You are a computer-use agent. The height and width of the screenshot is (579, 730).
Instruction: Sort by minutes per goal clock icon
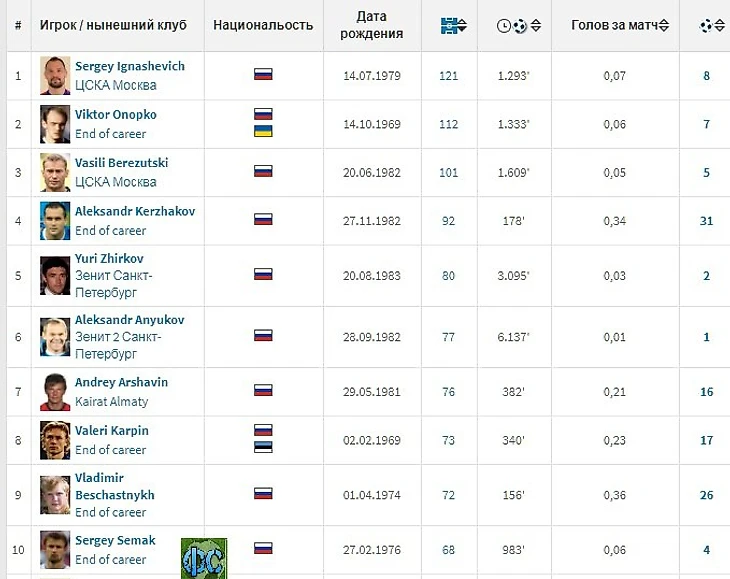tap(504, 26)
